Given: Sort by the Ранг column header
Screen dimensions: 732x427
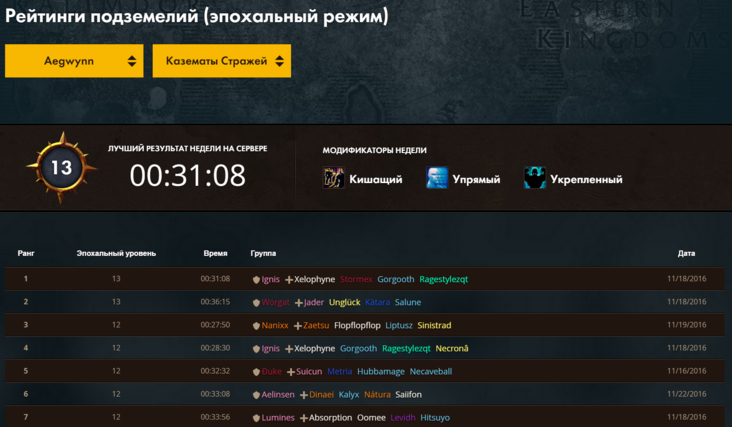Looking at the screenshot, I should 26,254.
